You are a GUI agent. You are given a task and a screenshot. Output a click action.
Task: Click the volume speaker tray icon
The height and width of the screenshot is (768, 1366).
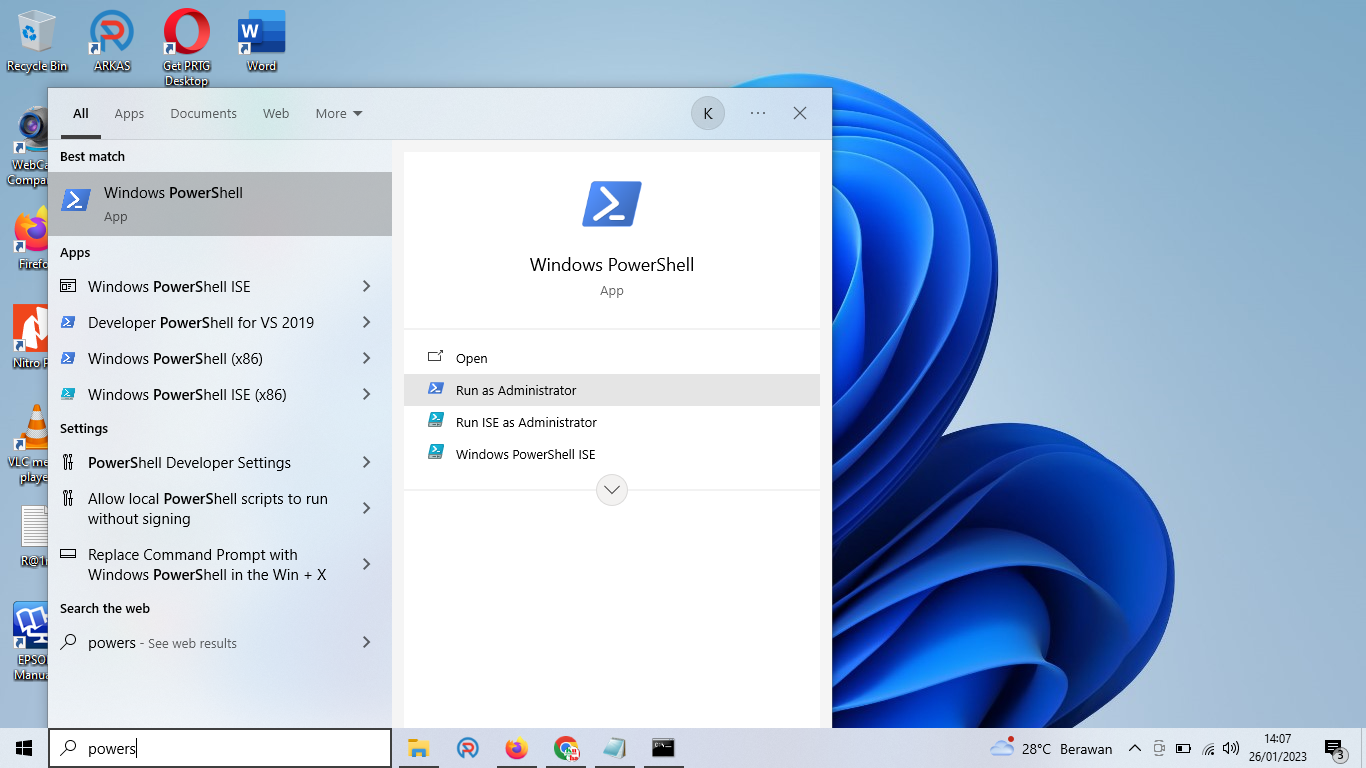point(1231,748)
